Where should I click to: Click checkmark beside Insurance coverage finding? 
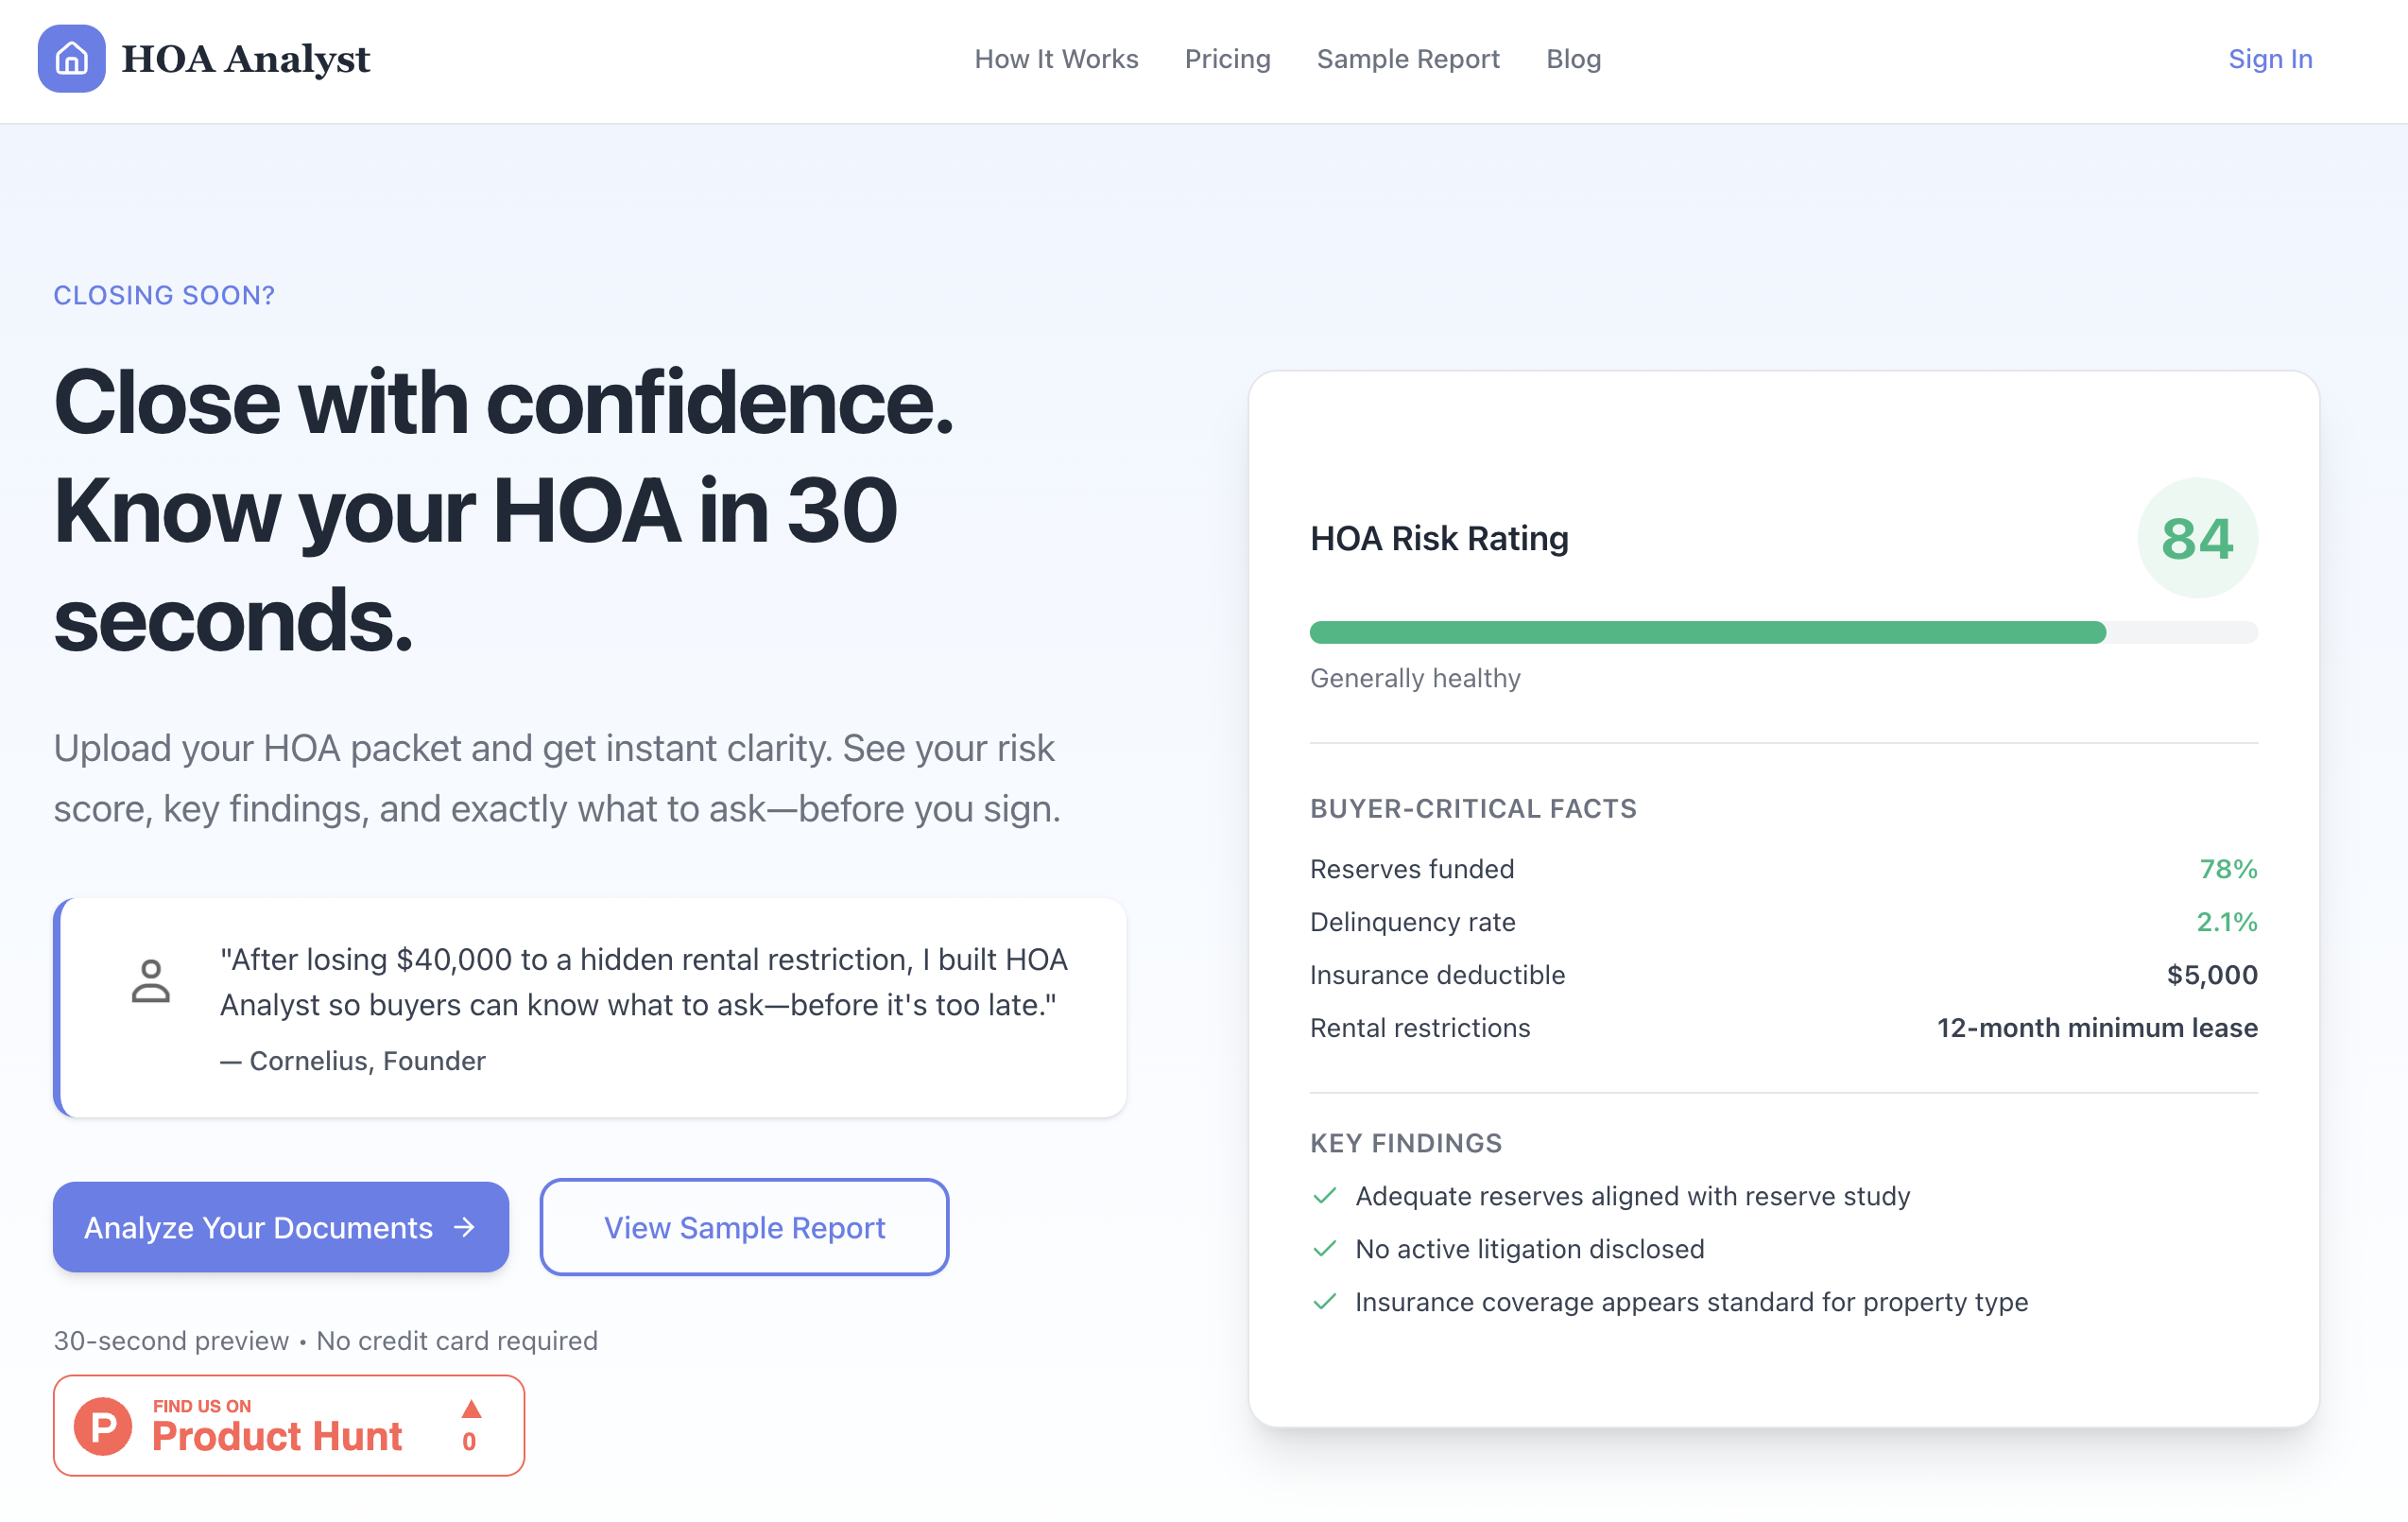[1325, 1302]
